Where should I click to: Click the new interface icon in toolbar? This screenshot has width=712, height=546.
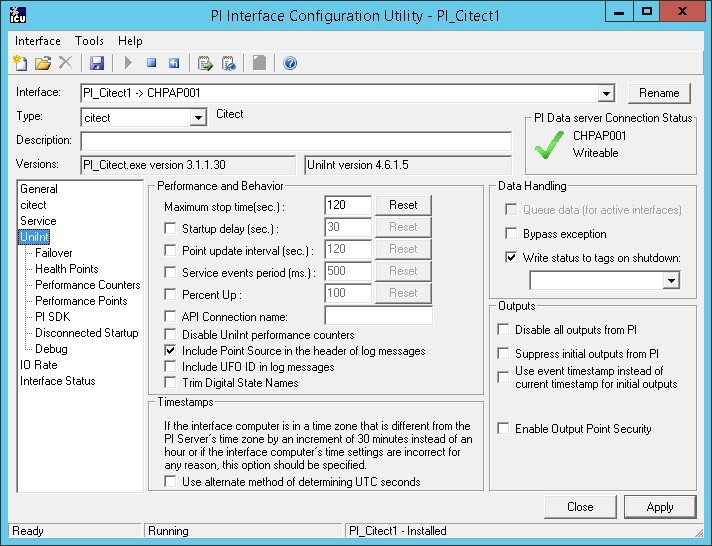tap(20, 63)
